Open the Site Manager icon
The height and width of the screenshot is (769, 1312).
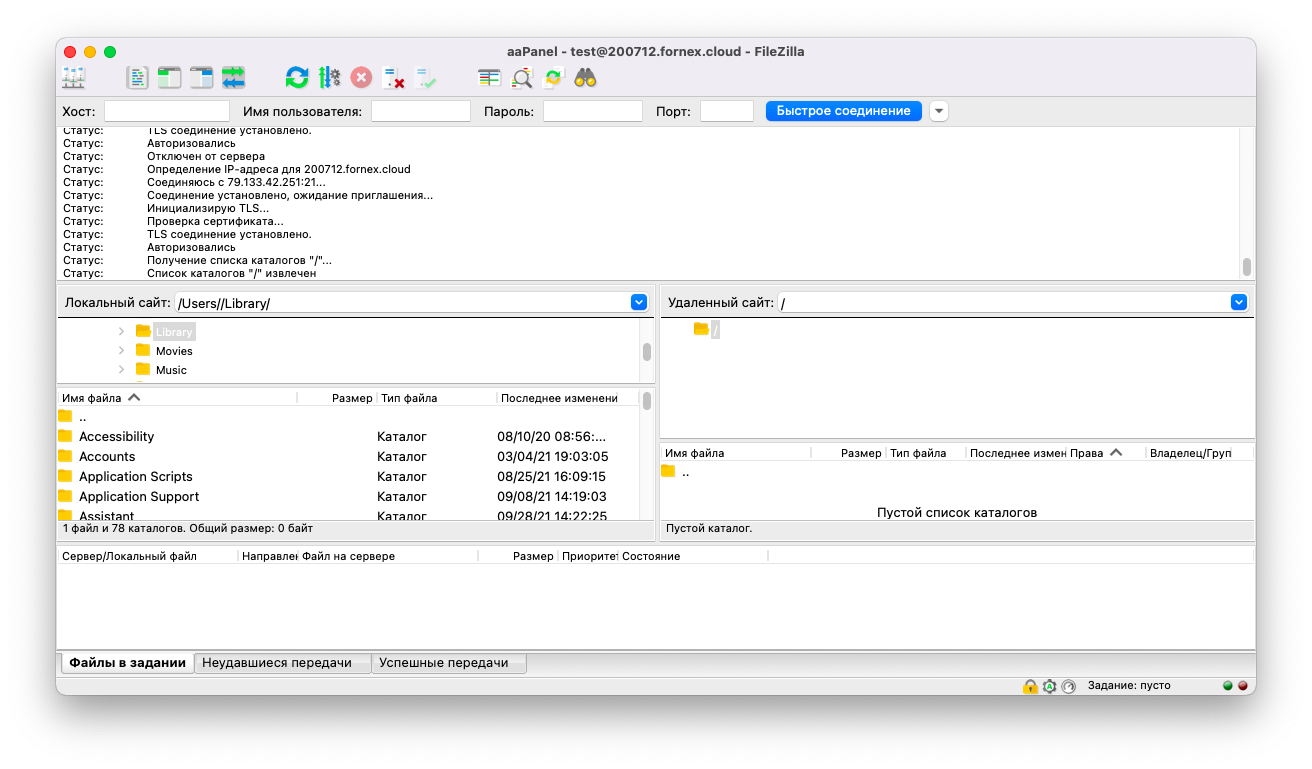point(74,77)
